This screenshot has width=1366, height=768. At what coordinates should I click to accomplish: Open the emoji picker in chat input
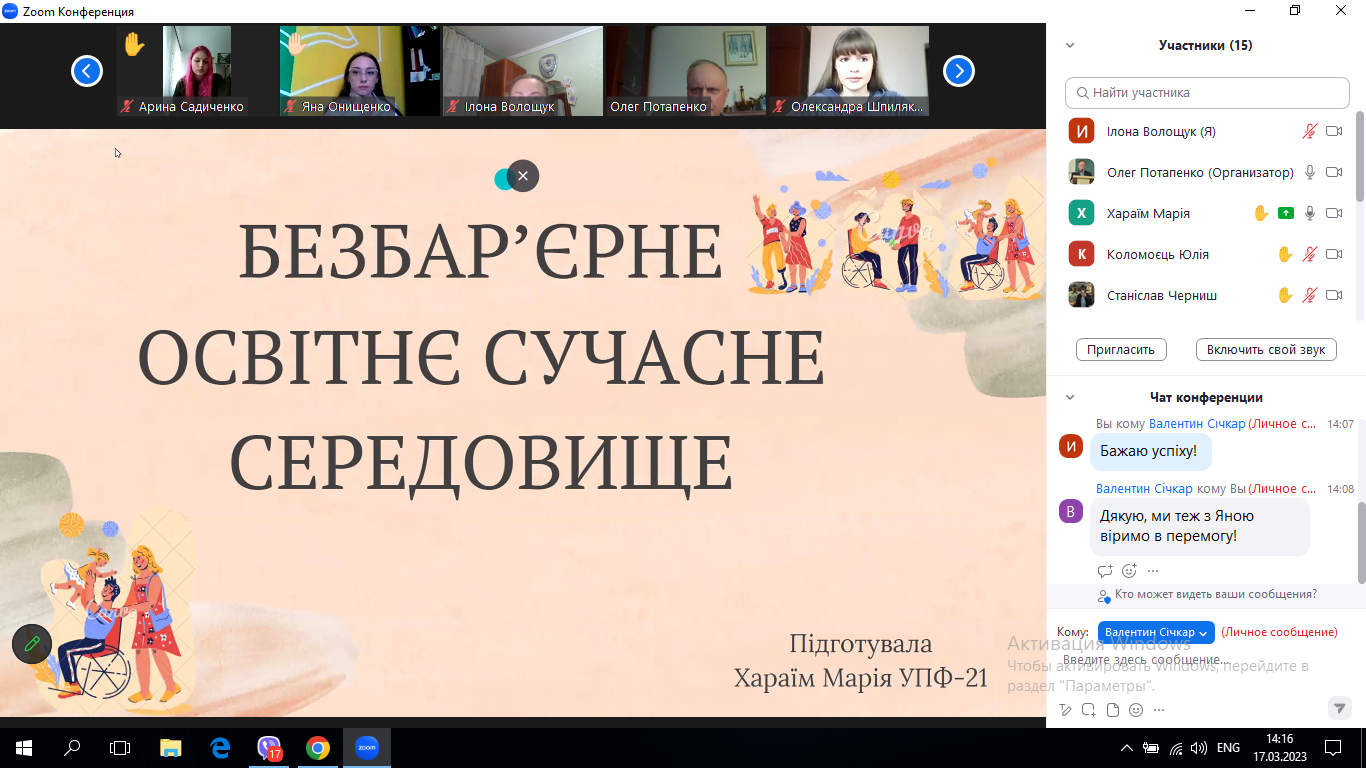(x=1136, y=710)
